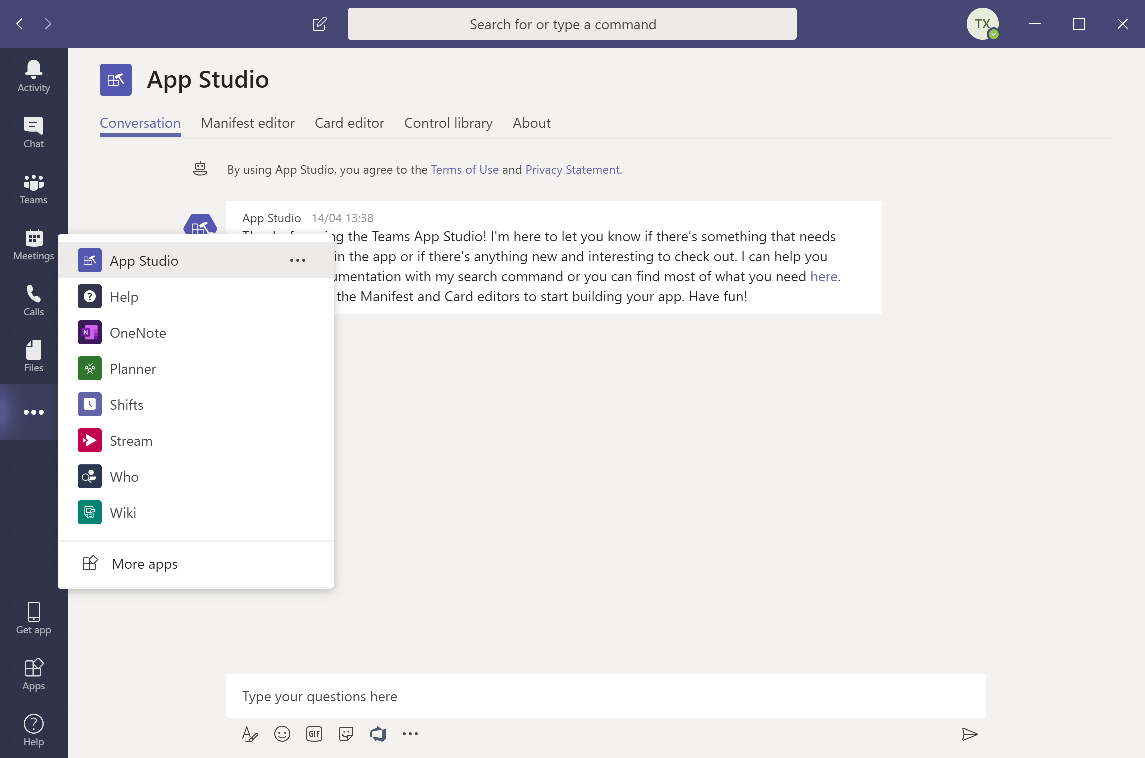Open Calls phone icon

coord(34,300)
